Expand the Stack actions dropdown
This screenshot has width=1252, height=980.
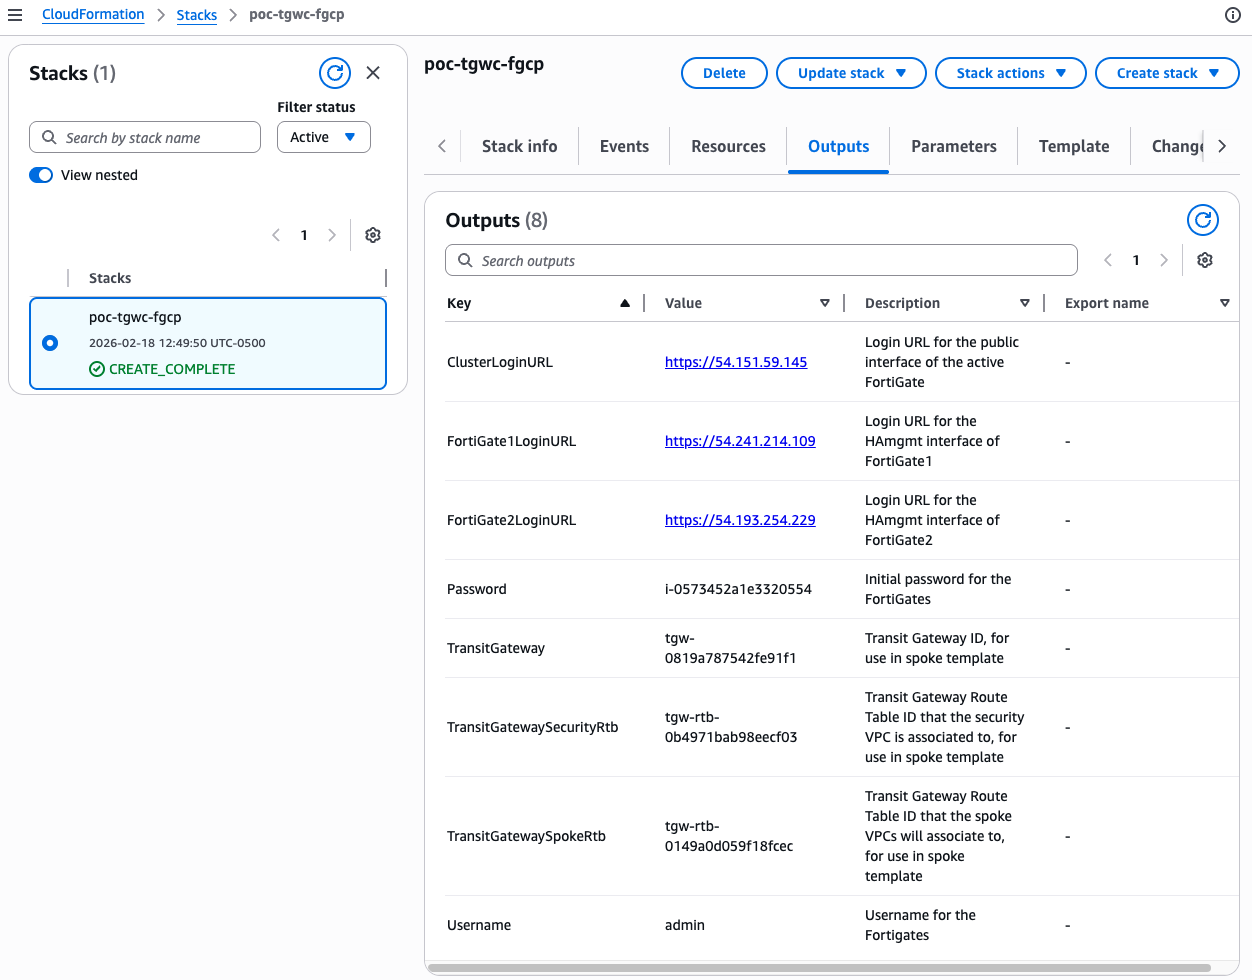1010,73
